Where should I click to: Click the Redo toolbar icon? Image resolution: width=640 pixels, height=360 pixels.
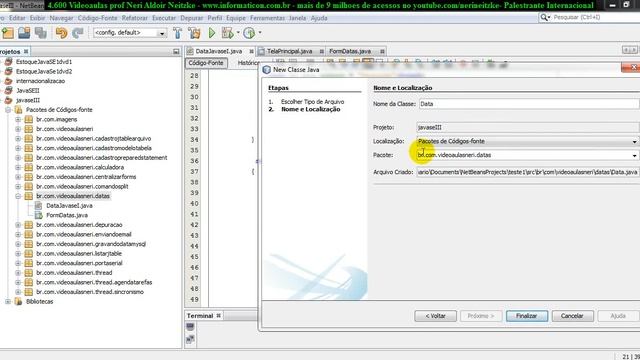point(78,33)
